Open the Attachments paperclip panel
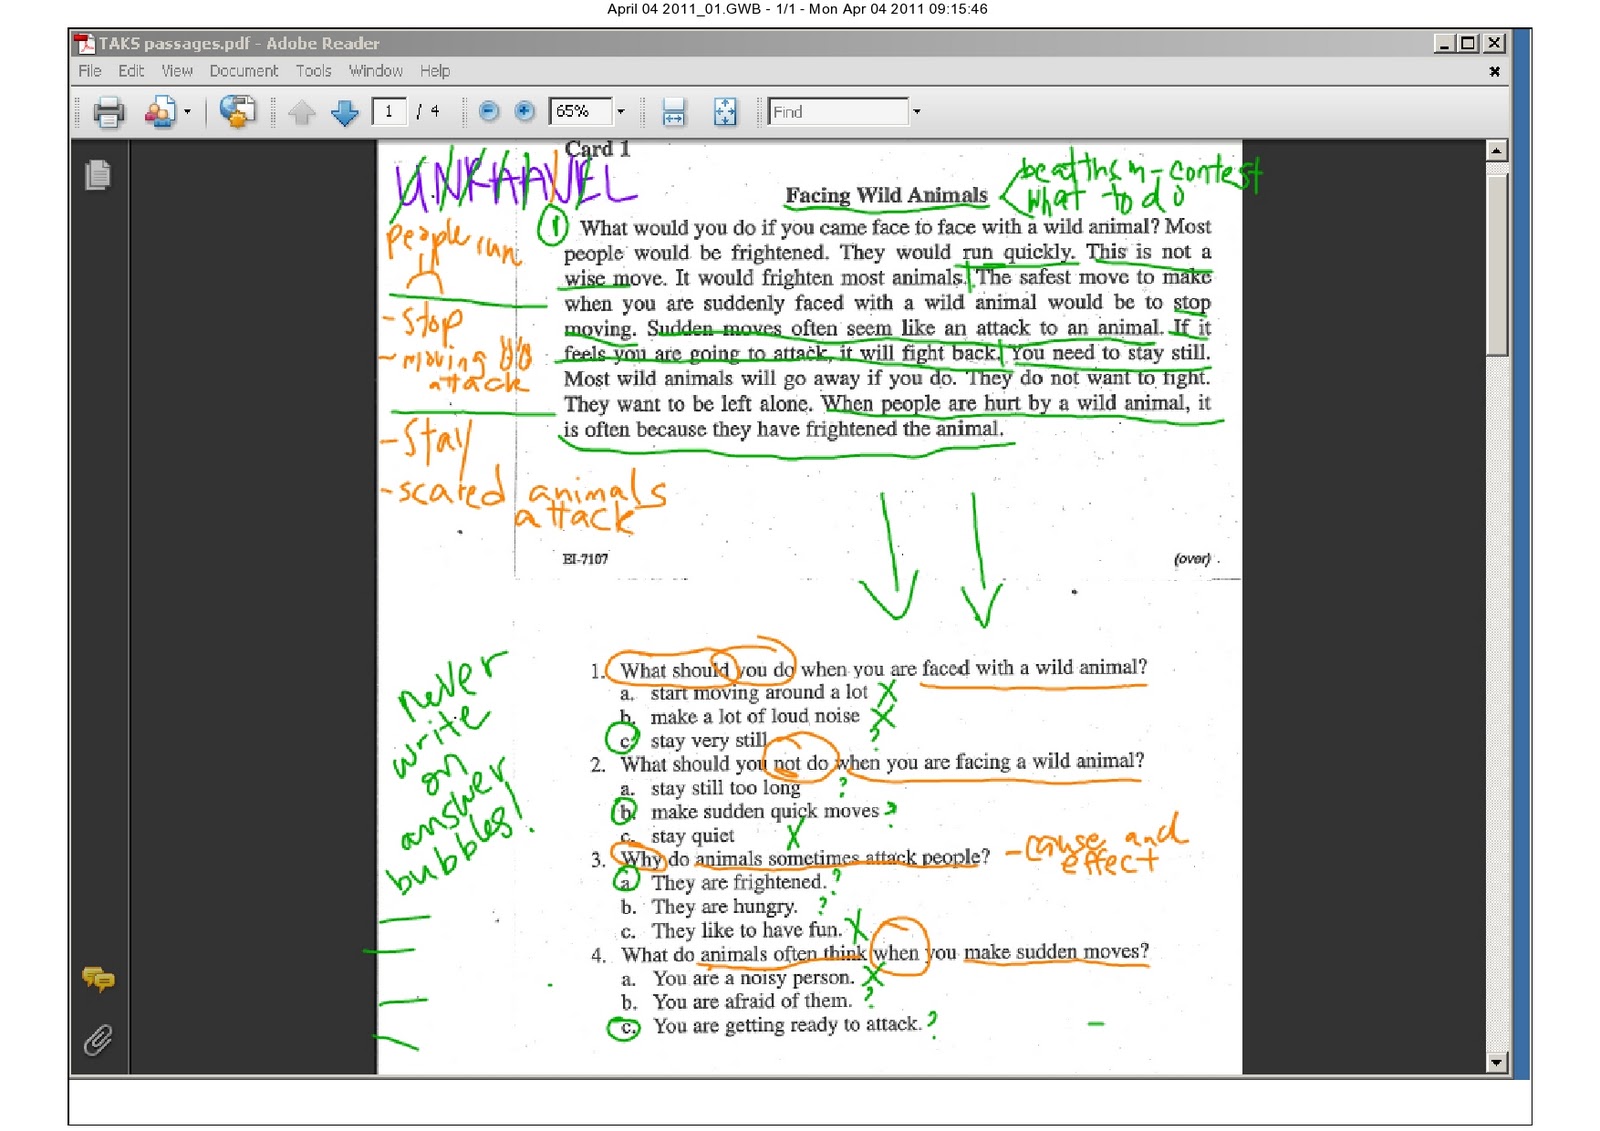 98,1040
